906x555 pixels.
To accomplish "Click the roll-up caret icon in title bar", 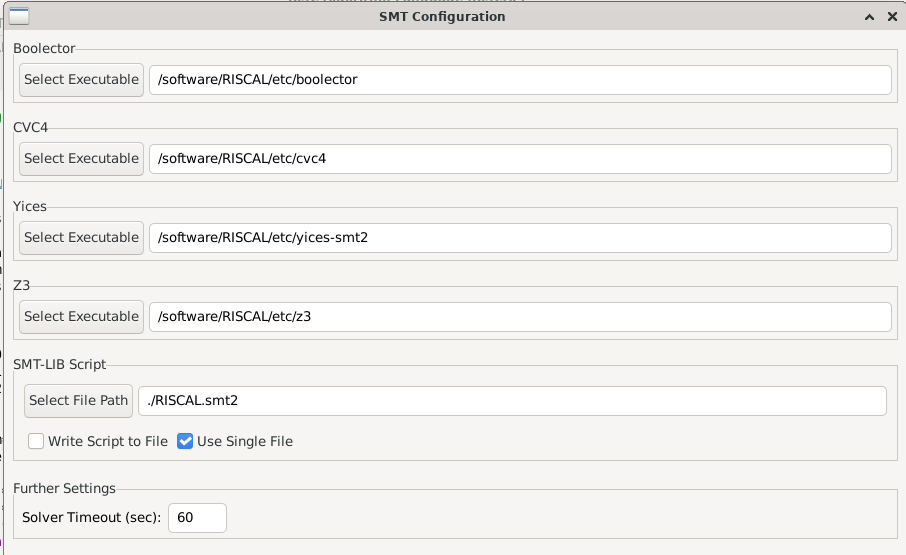I will tap(868, 17).
